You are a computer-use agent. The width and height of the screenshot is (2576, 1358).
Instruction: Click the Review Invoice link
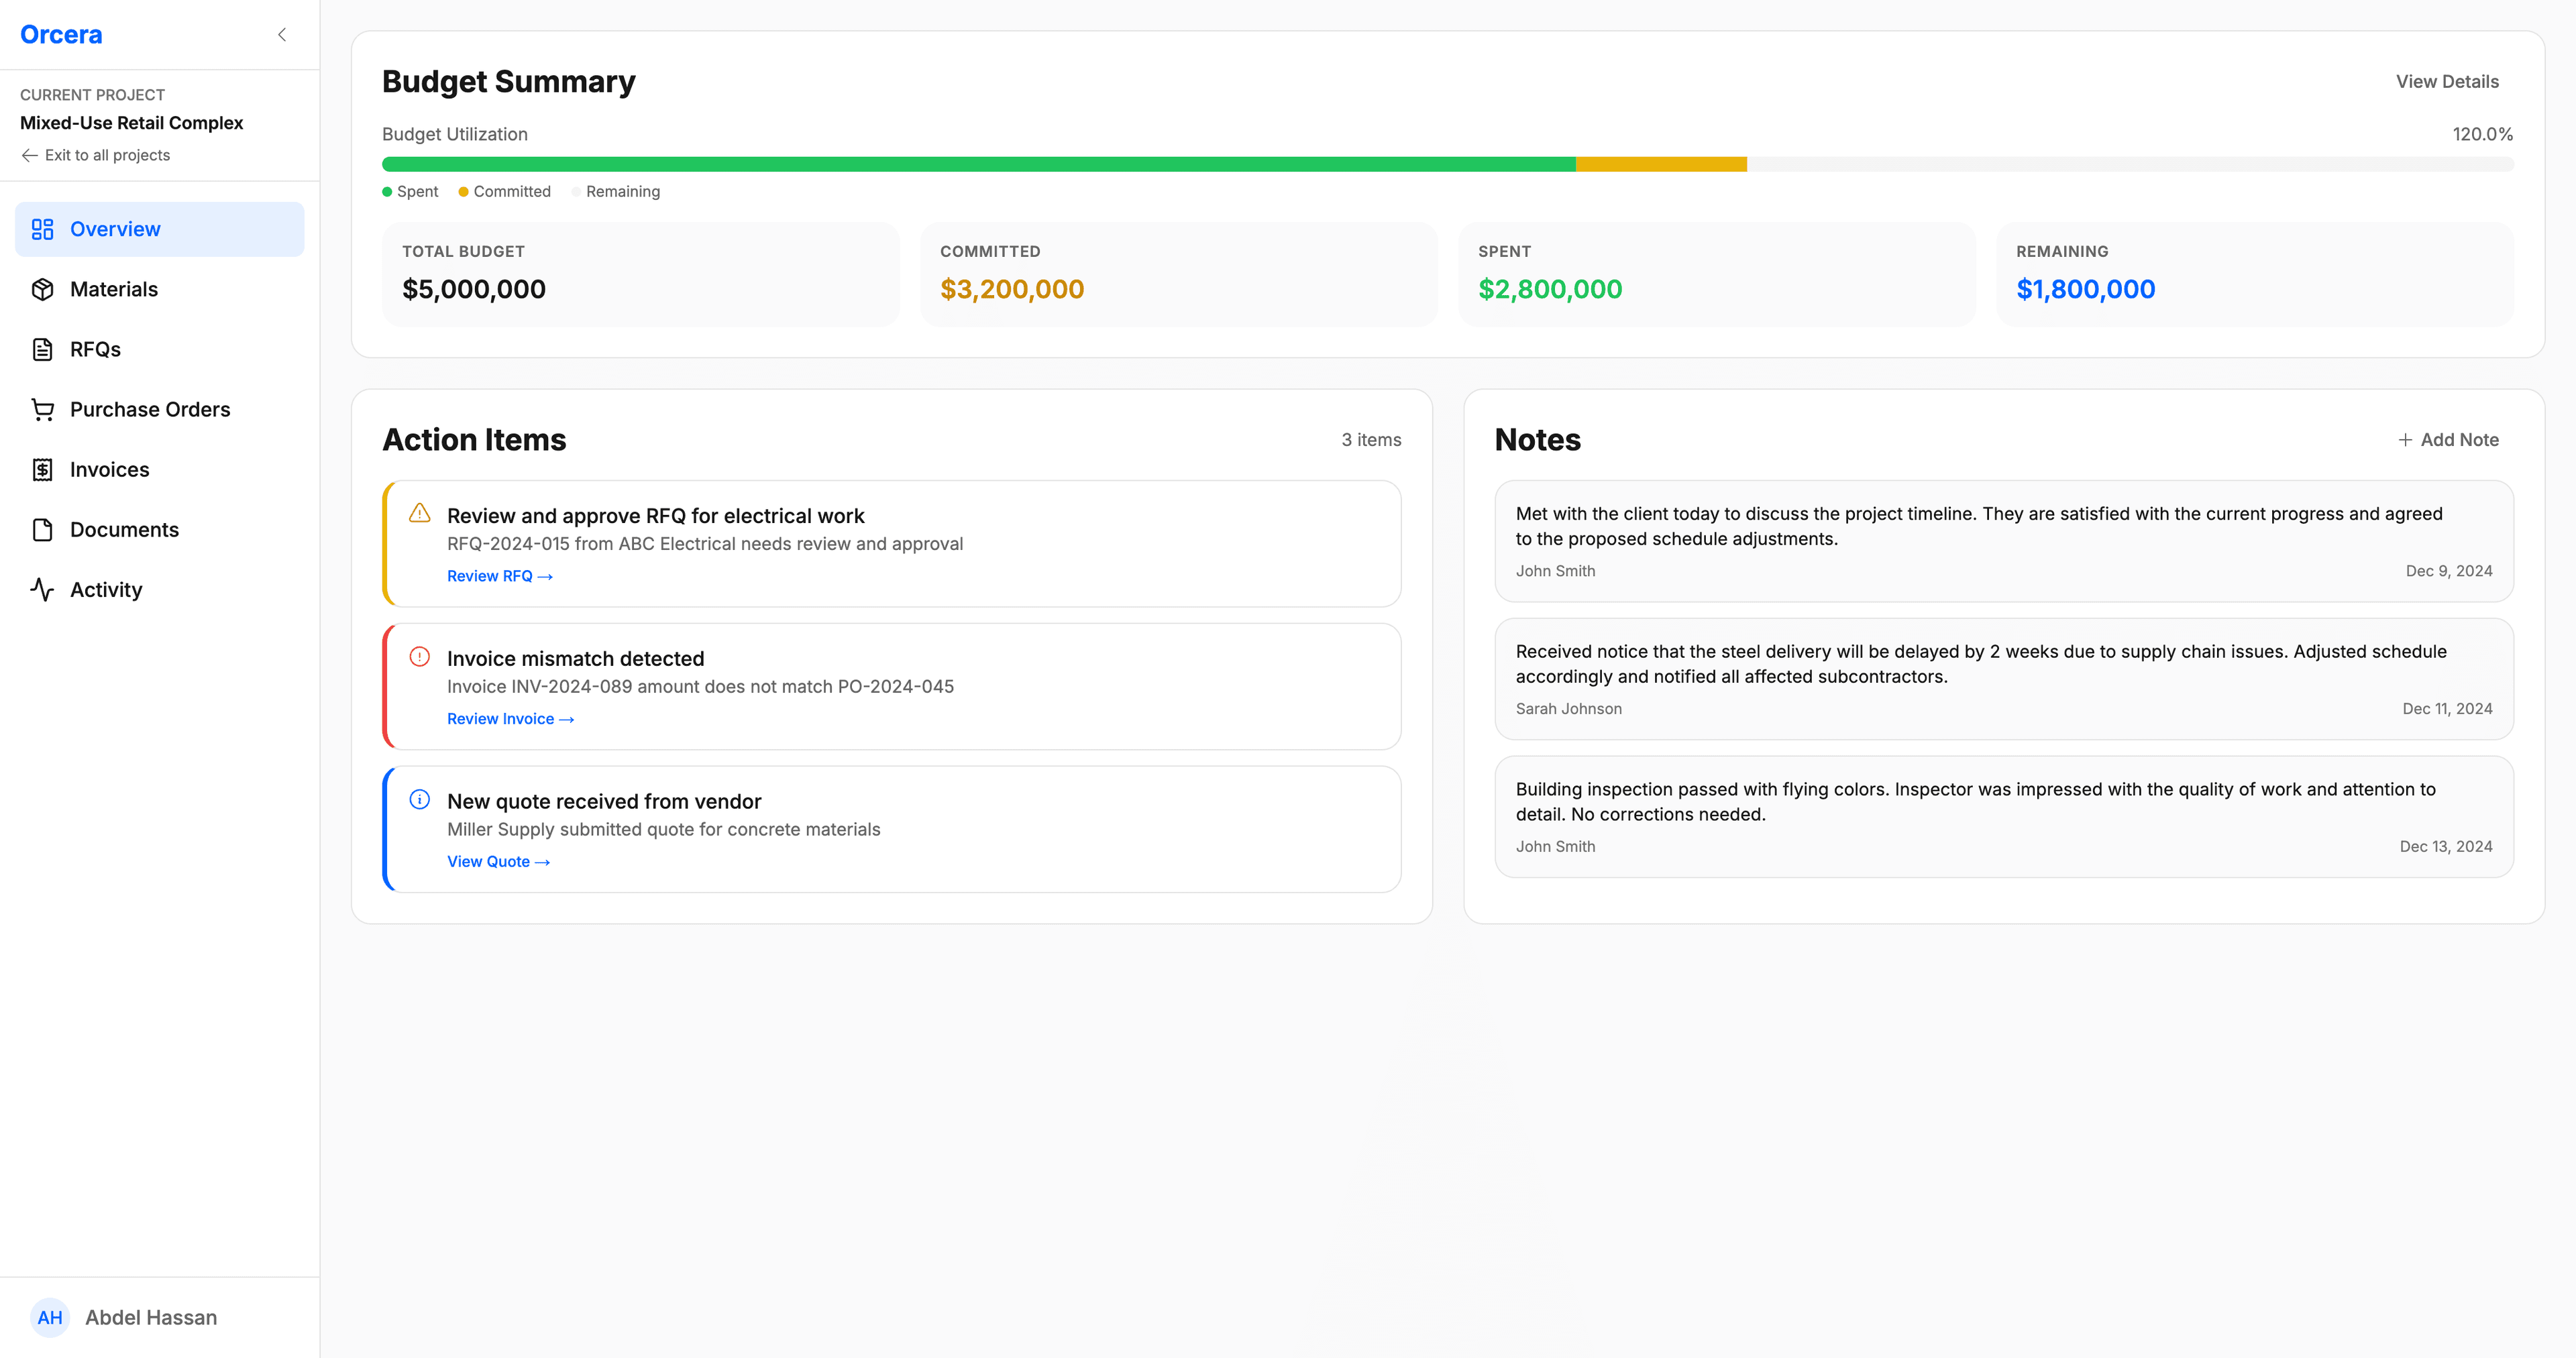coord(510,718)
